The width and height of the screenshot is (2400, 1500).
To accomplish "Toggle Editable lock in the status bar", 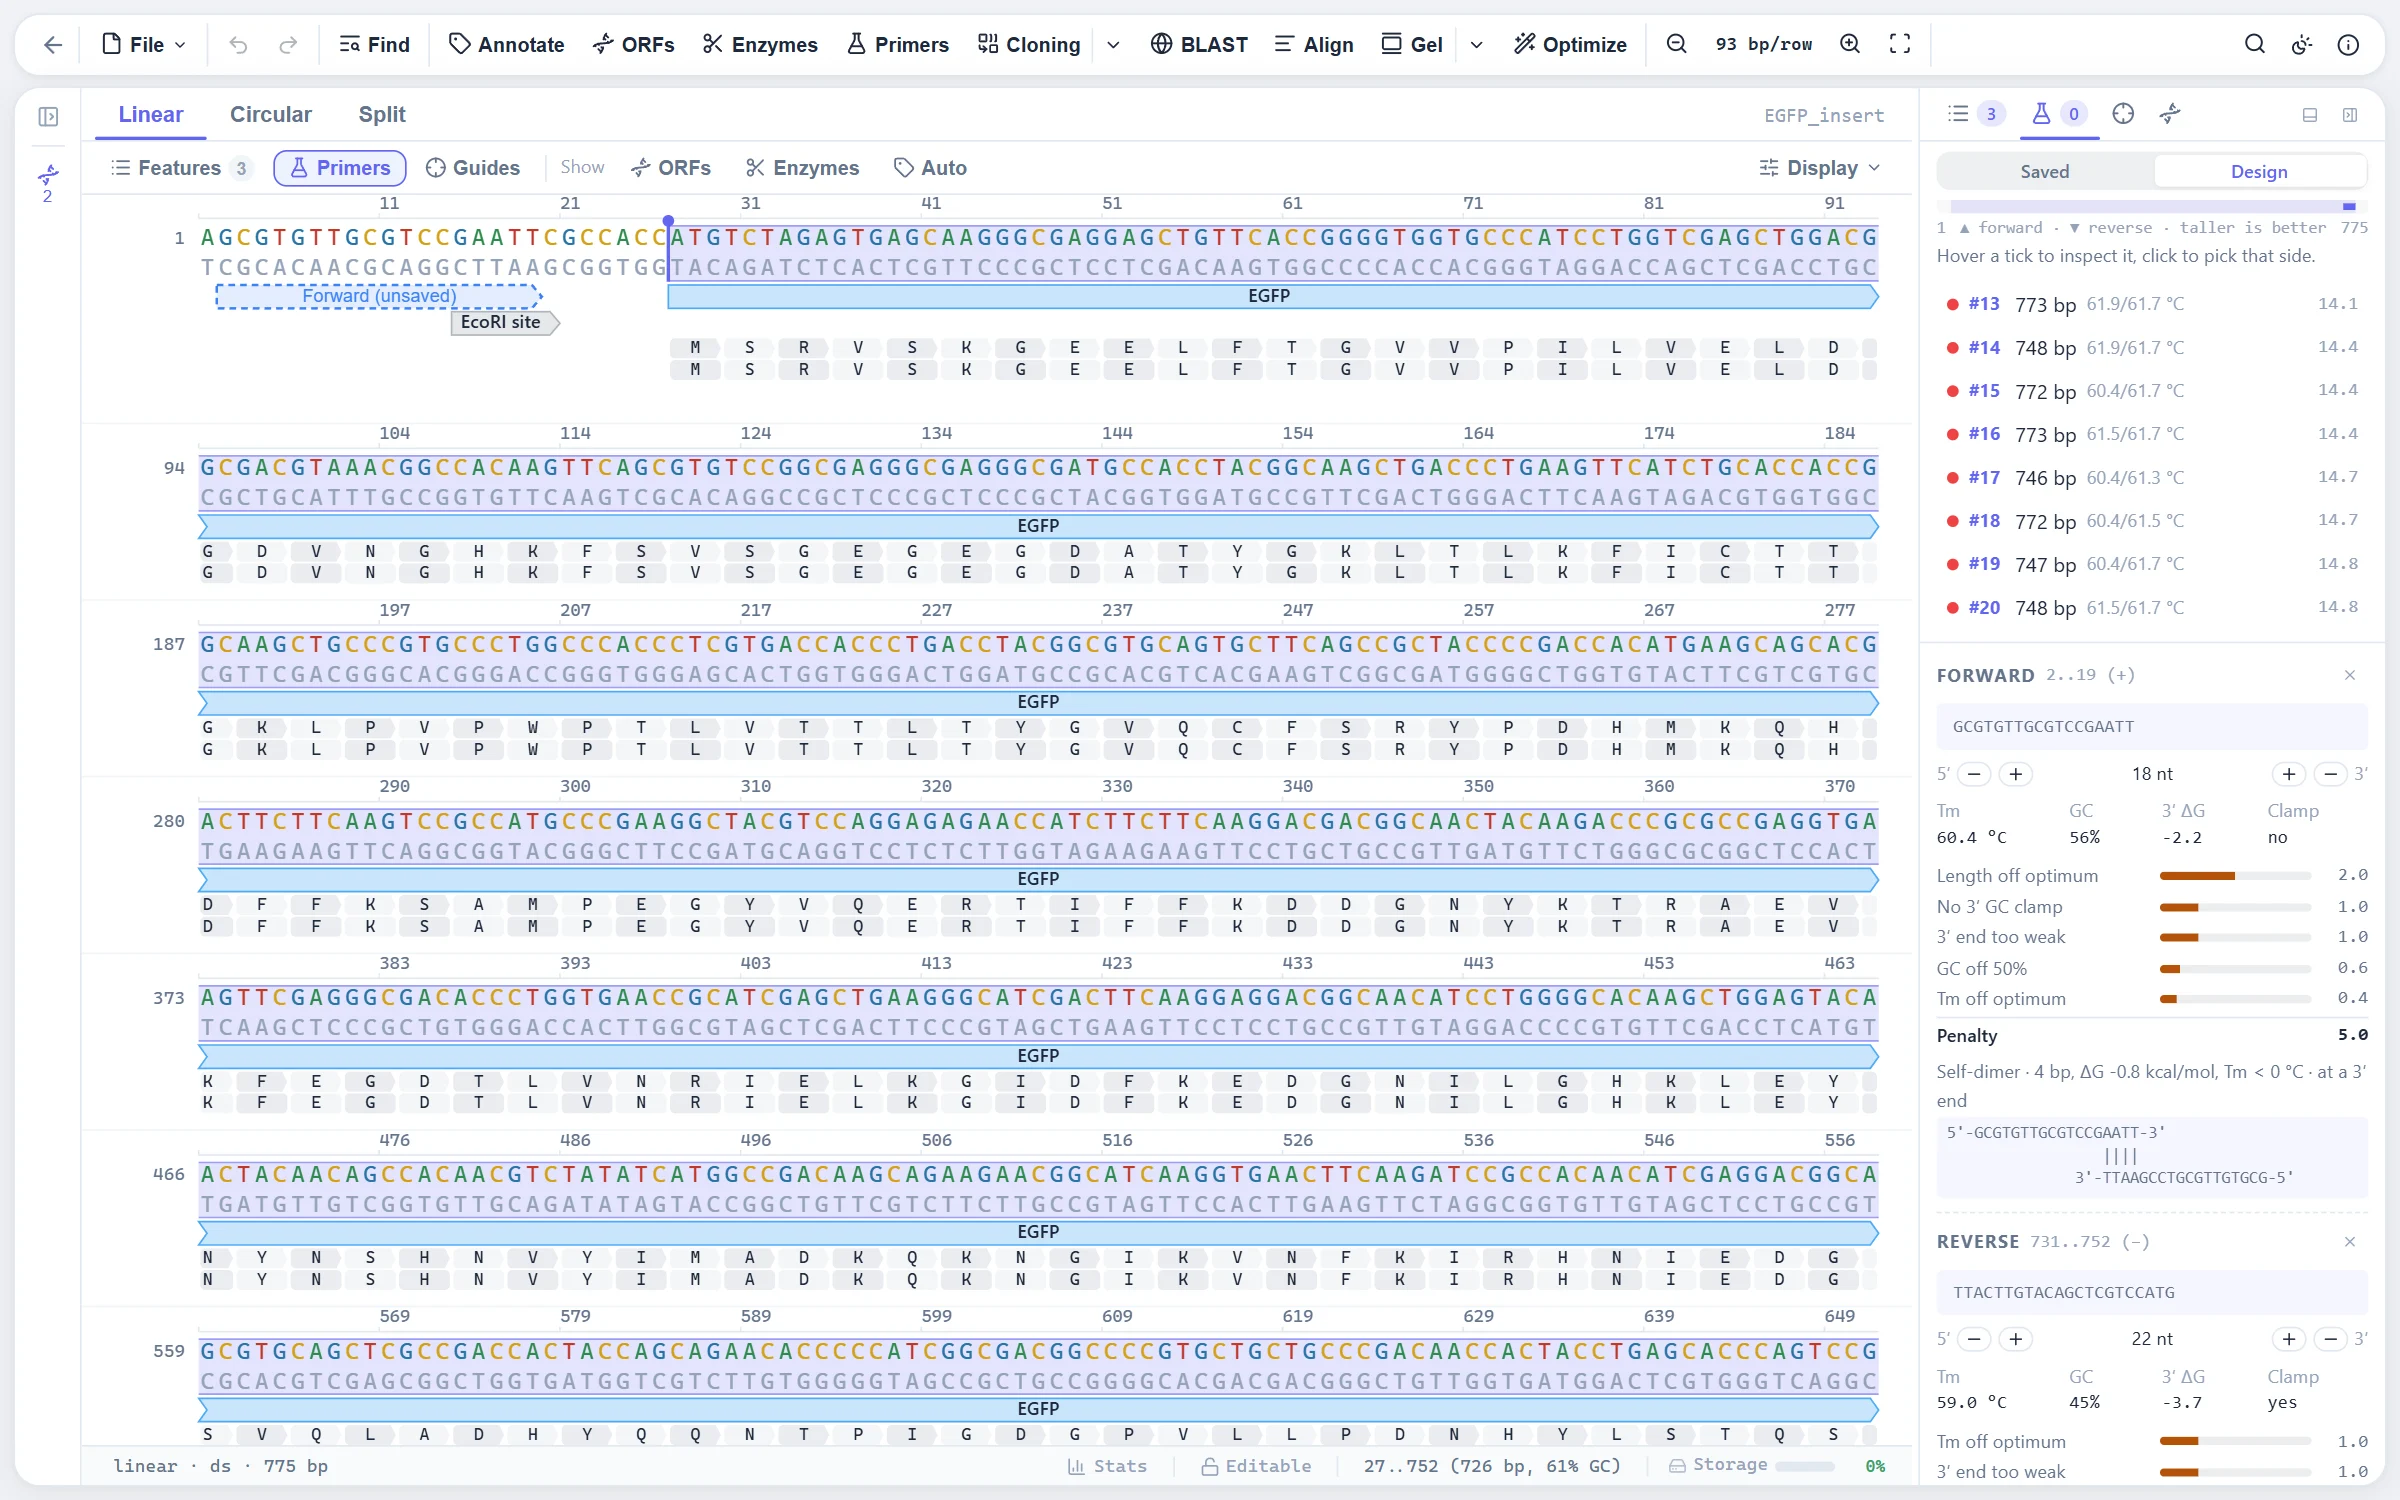I will [1256, 1466].
